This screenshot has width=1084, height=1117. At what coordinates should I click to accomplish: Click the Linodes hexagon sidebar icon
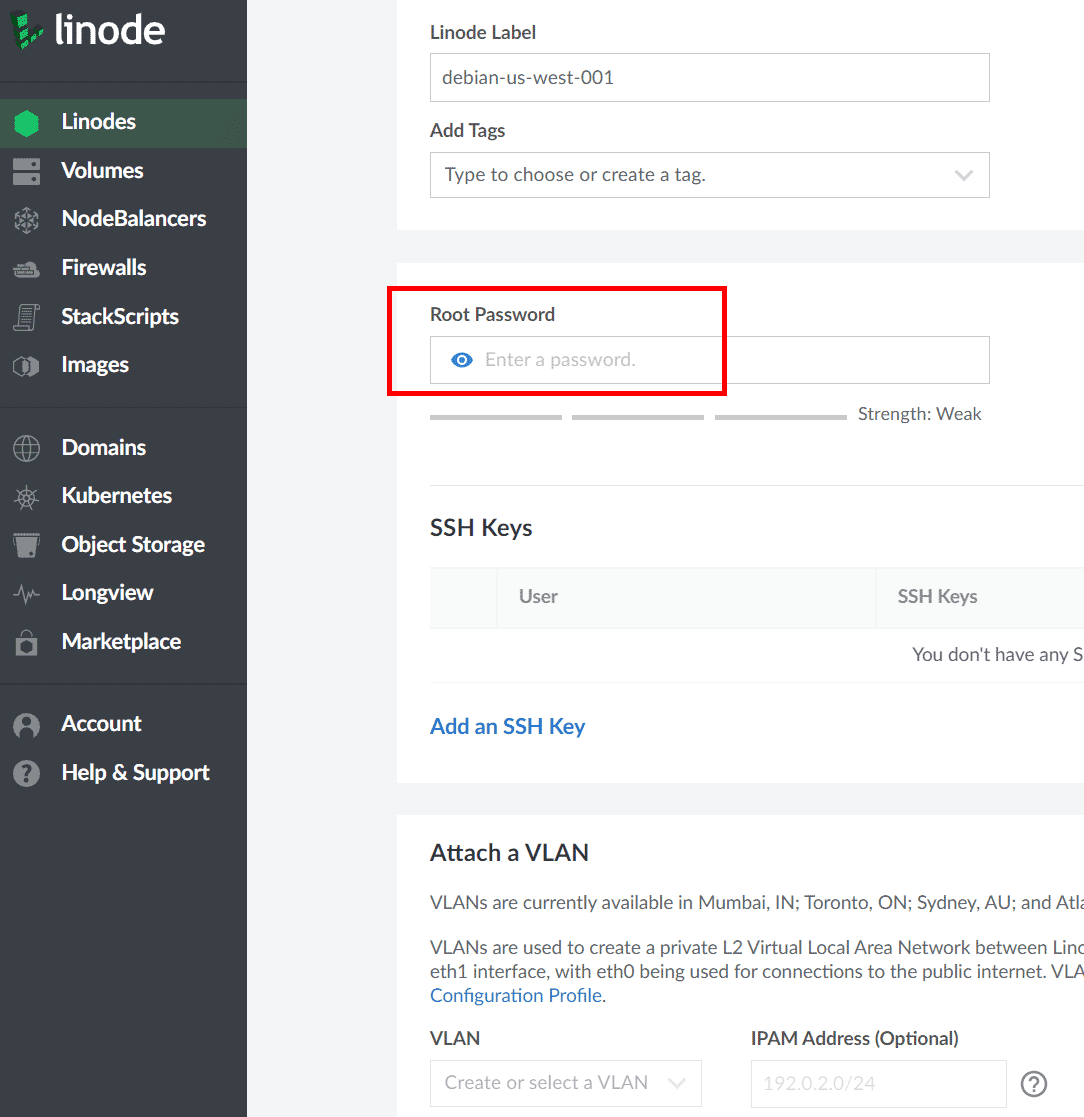click(x=26, y=123)
